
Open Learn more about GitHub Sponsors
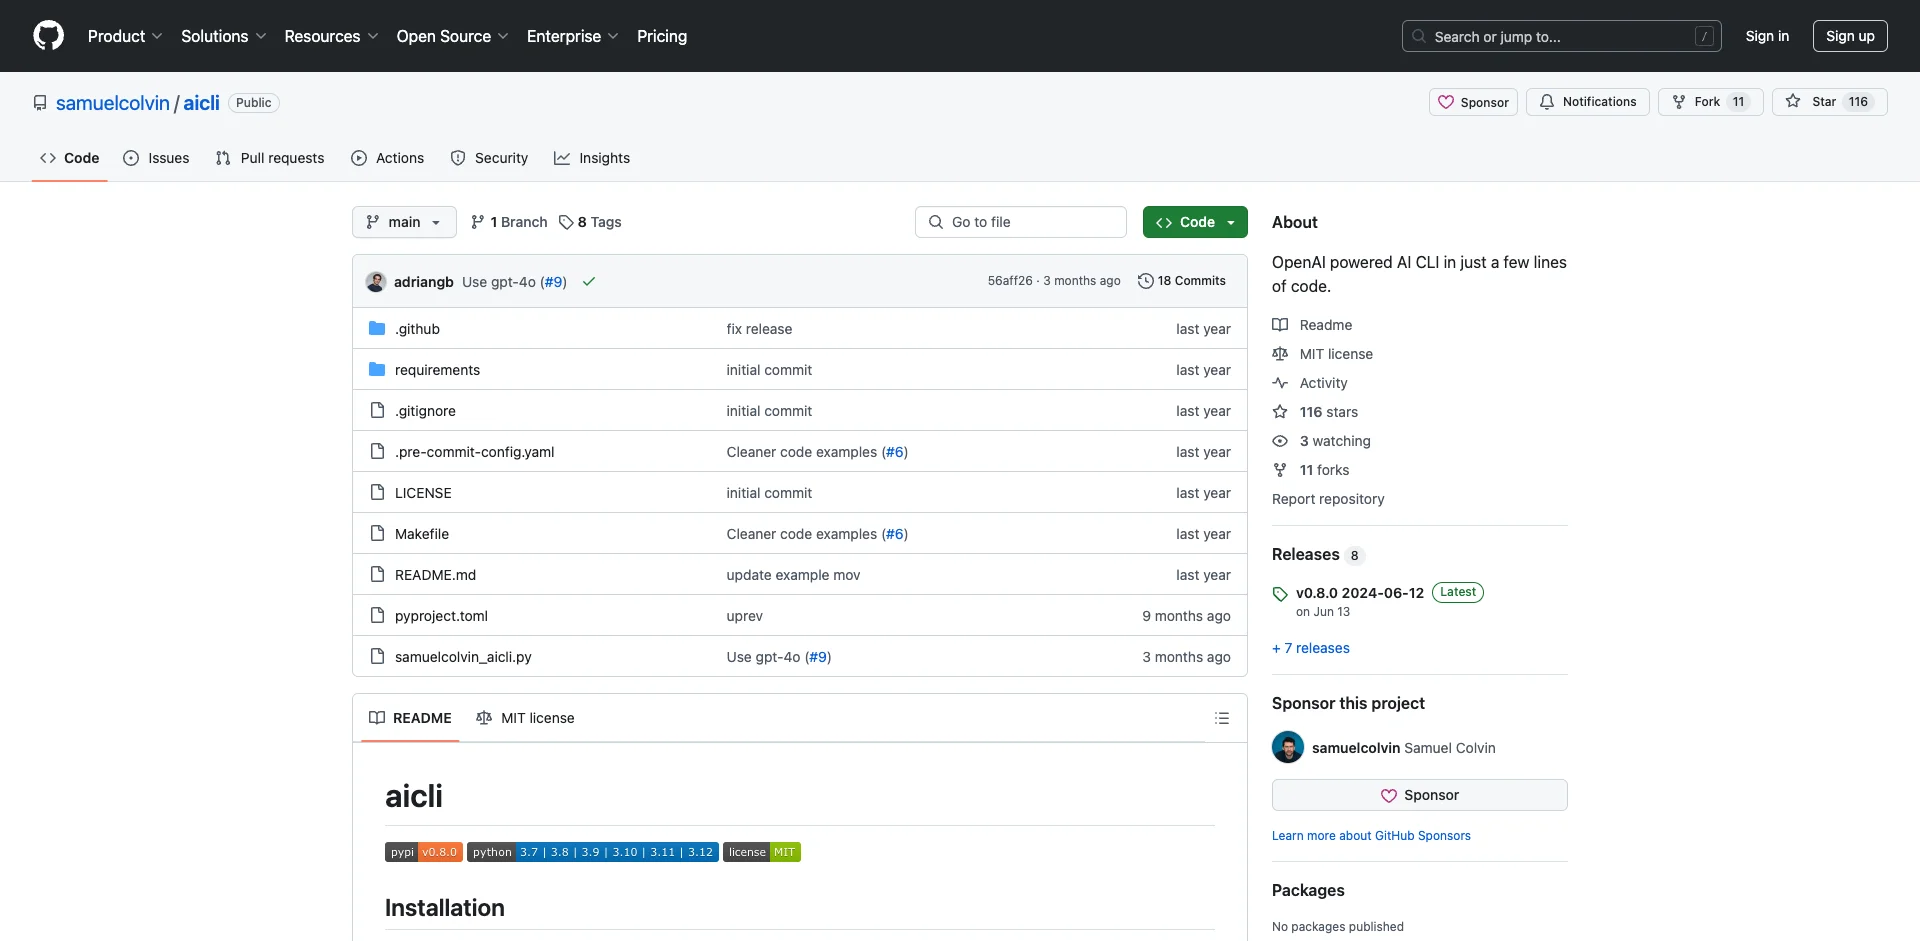(x=1371, y=836)
